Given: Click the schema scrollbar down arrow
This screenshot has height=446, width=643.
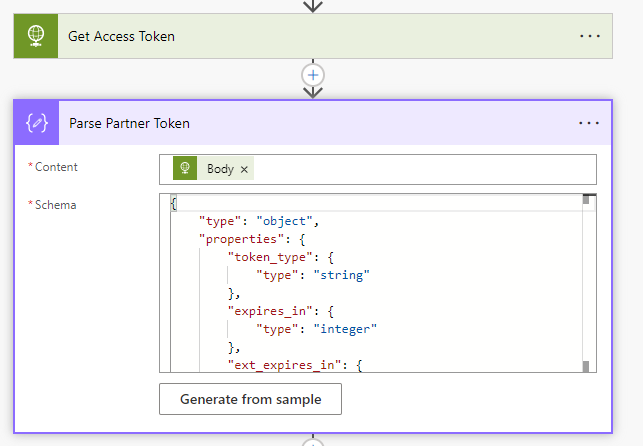Looking at the screenshot, I should point(586,366).
